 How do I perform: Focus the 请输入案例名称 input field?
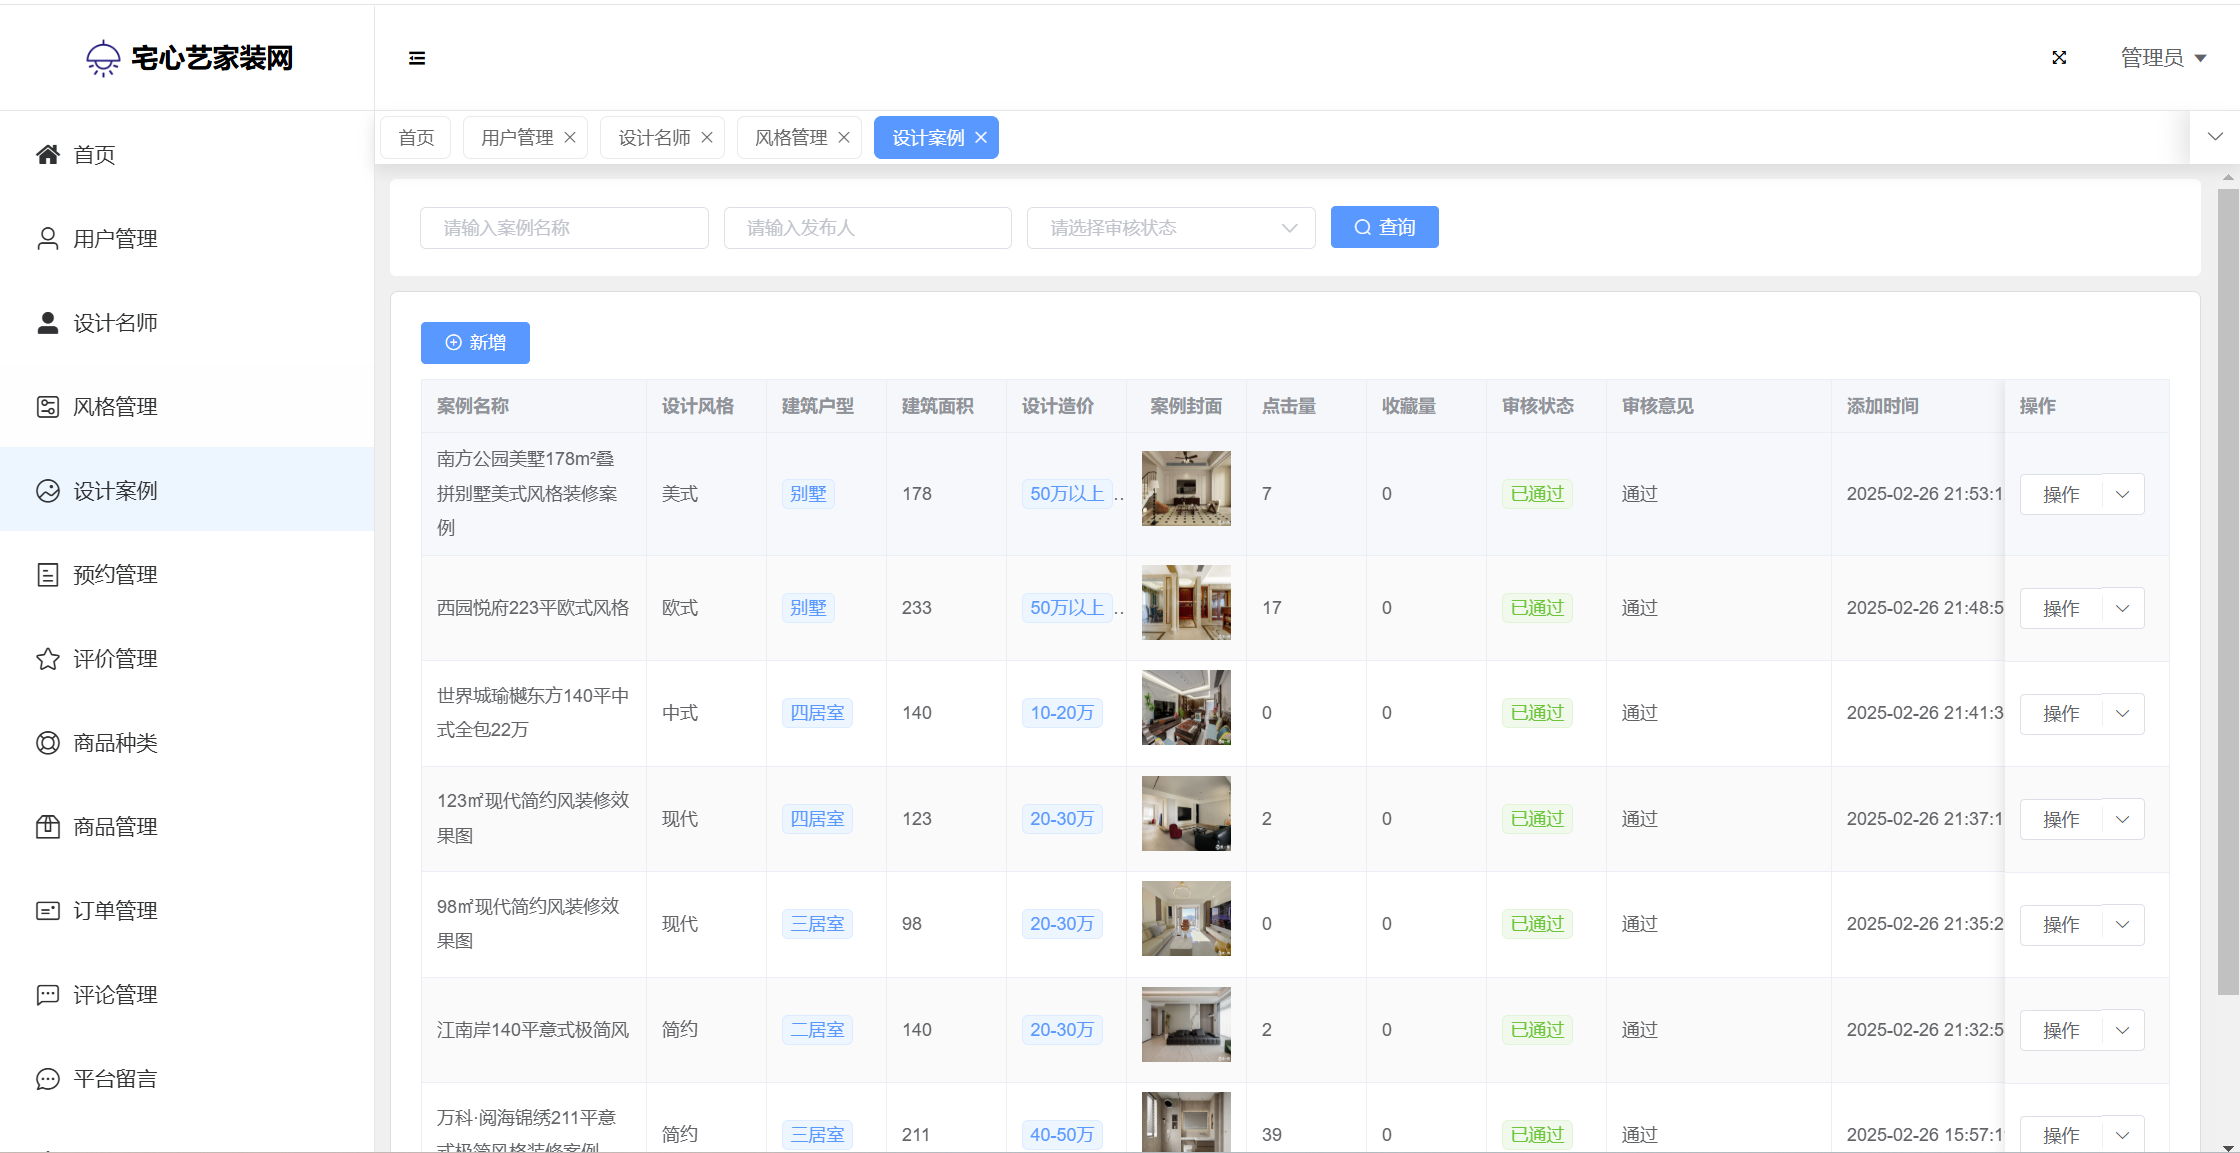(x=564, y=228)
